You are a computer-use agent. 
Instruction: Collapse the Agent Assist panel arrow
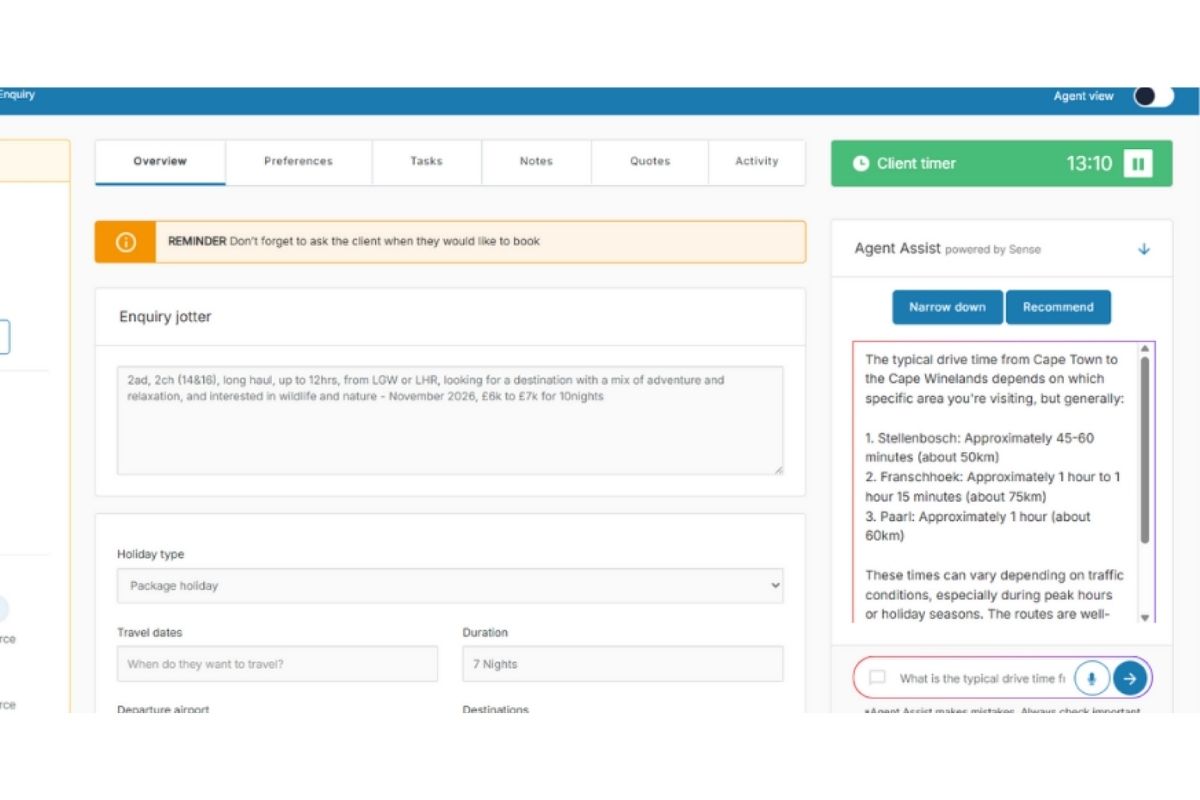pos(1144,249)
